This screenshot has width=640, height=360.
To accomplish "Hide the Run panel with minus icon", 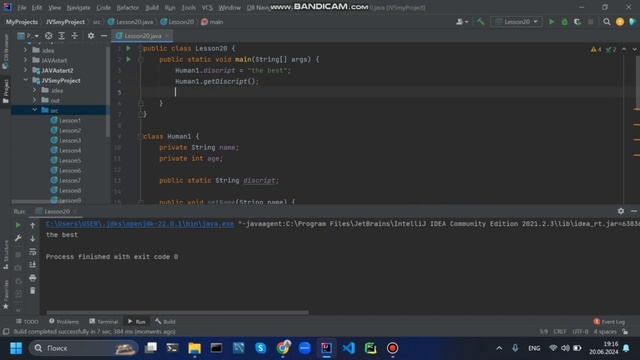I will [x=633, y=211].
